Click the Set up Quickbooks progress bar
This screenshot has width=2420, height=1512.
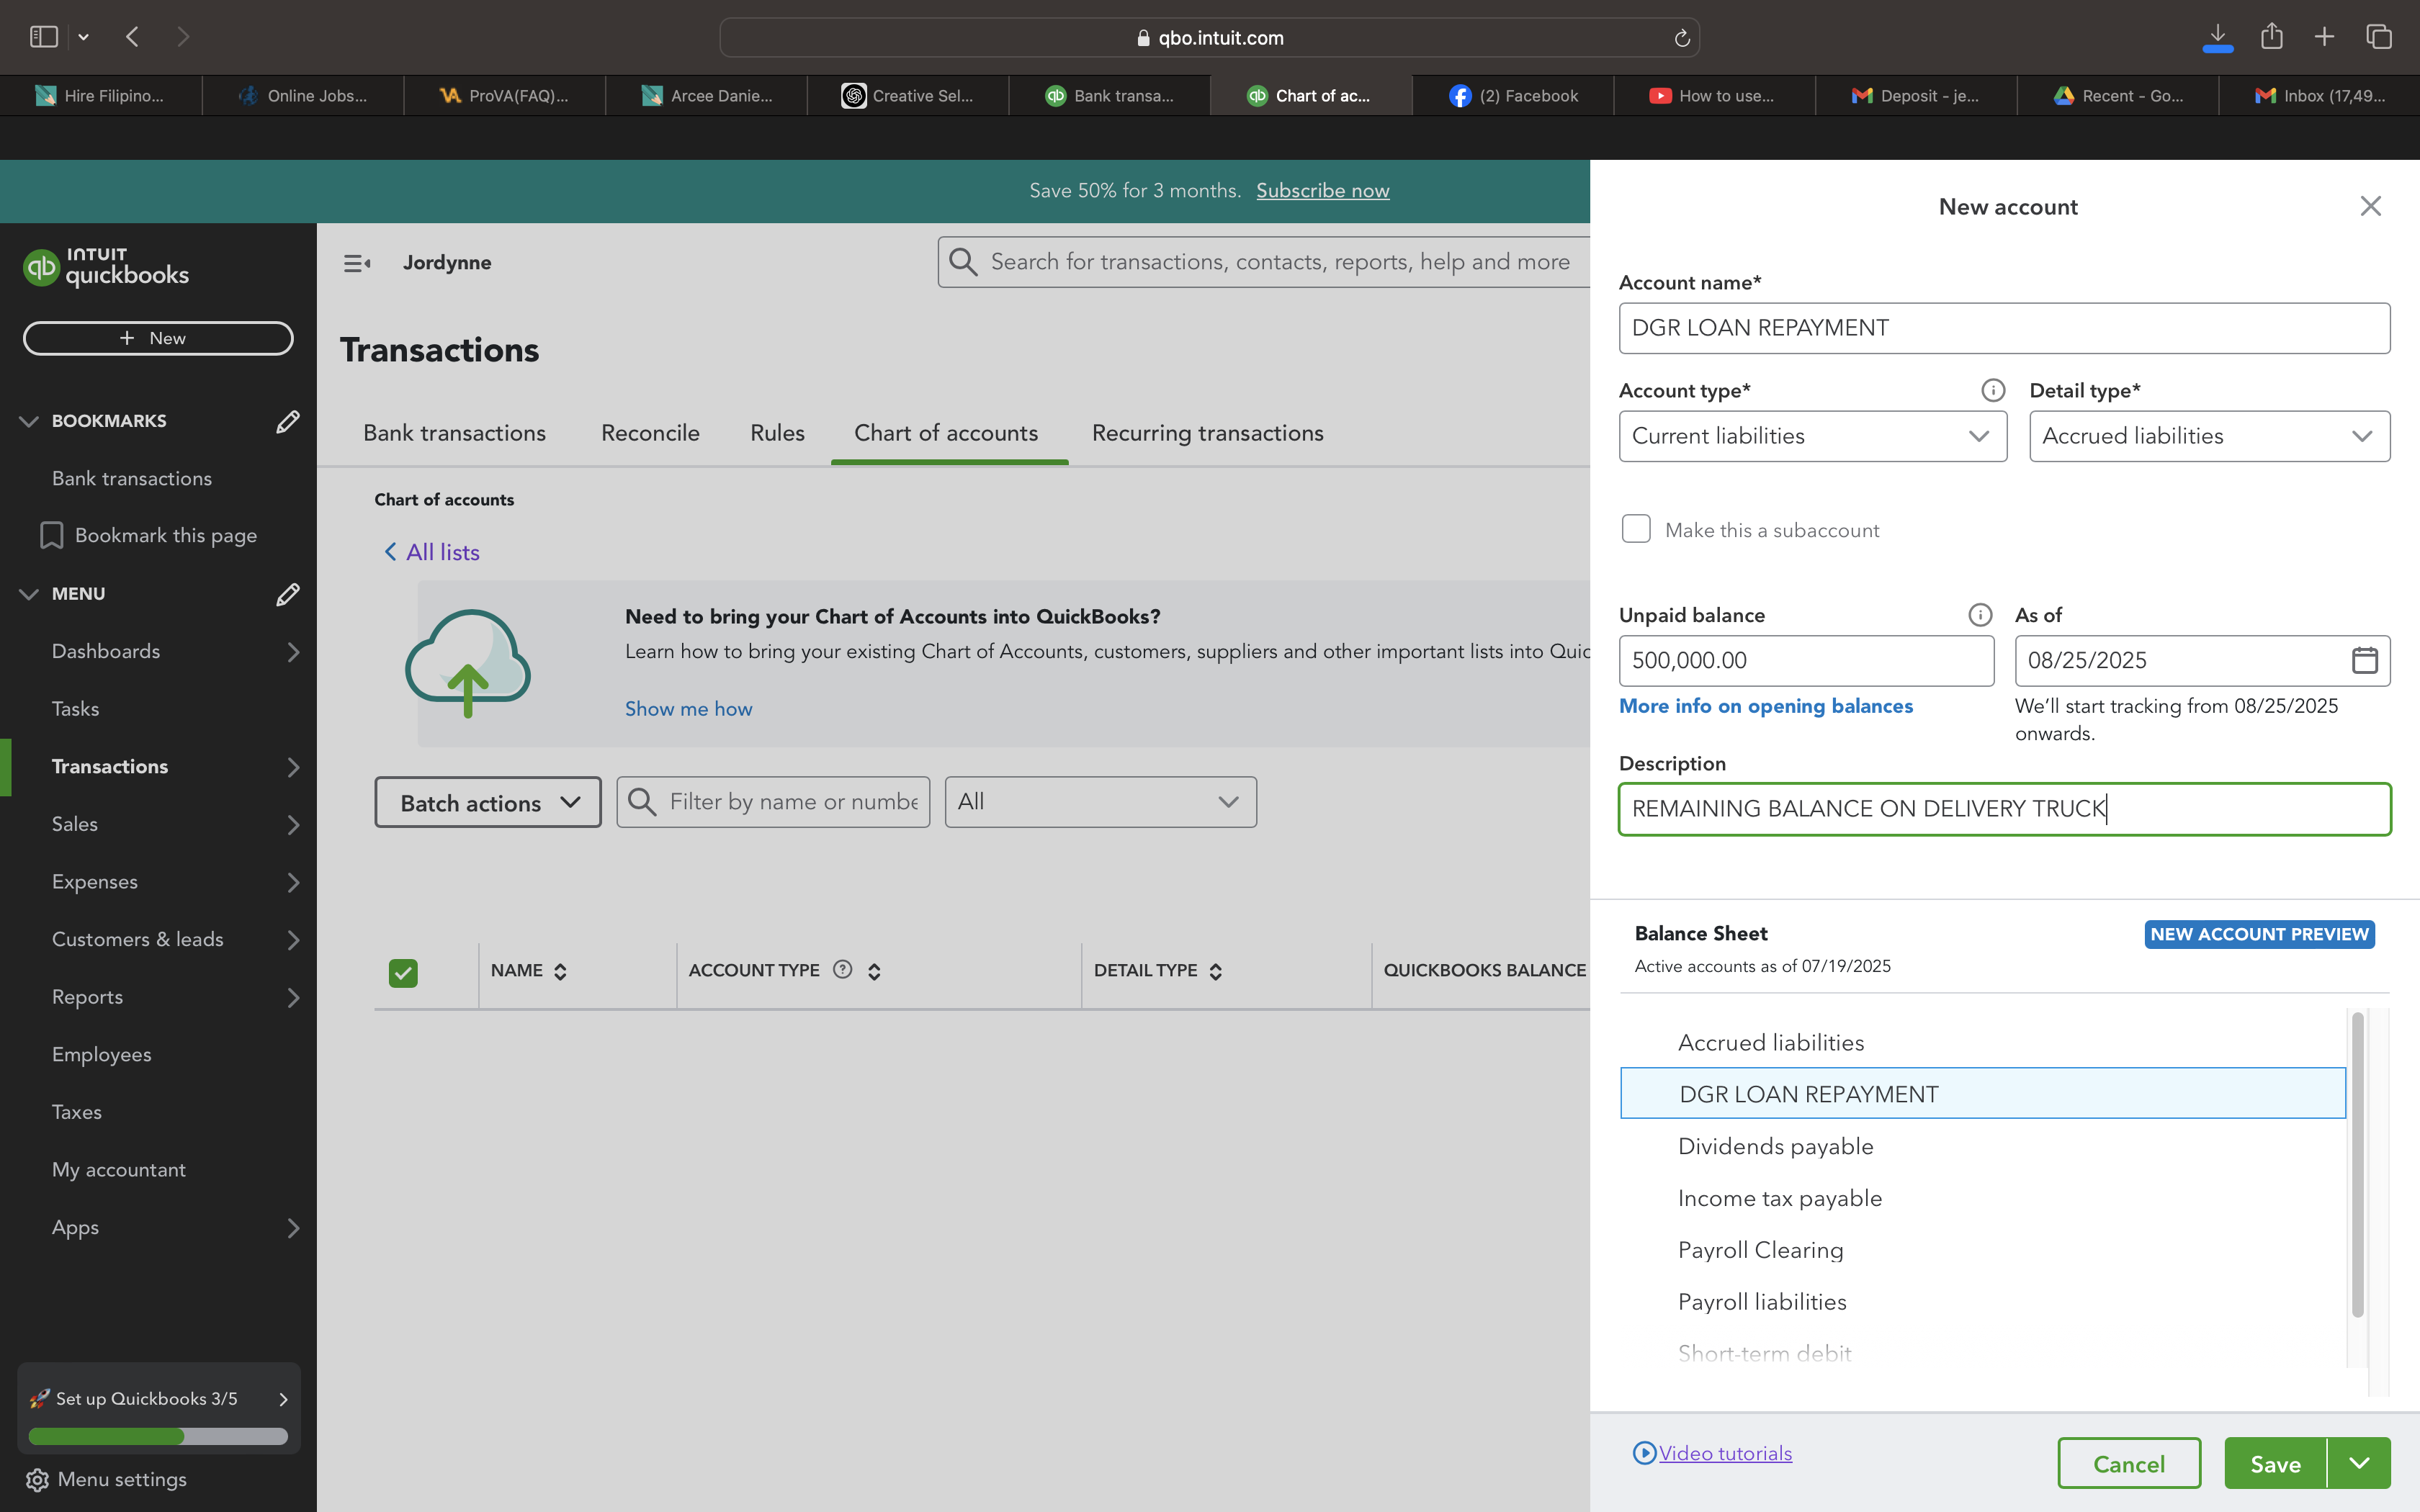tap(158, 1436)
